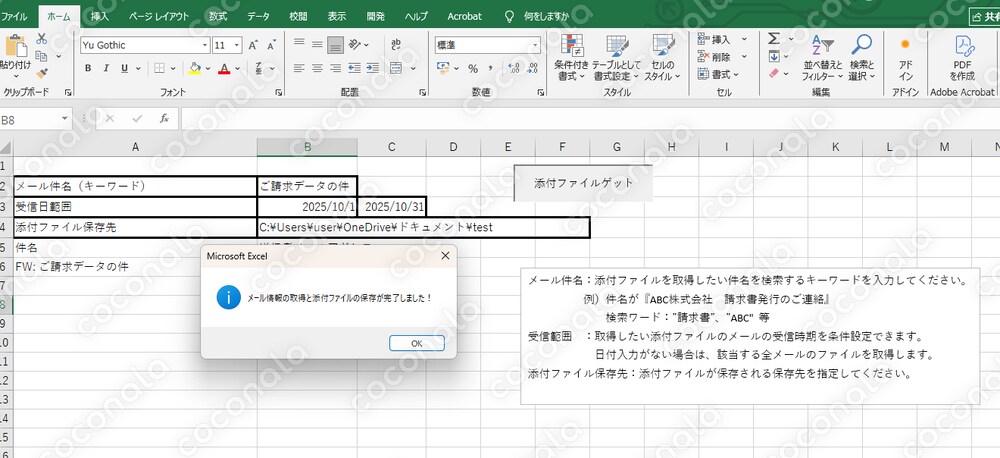Select the cell containing FW: ご請求データの件
Viewport: 1000px width, 458px height.
coord(135,267)
